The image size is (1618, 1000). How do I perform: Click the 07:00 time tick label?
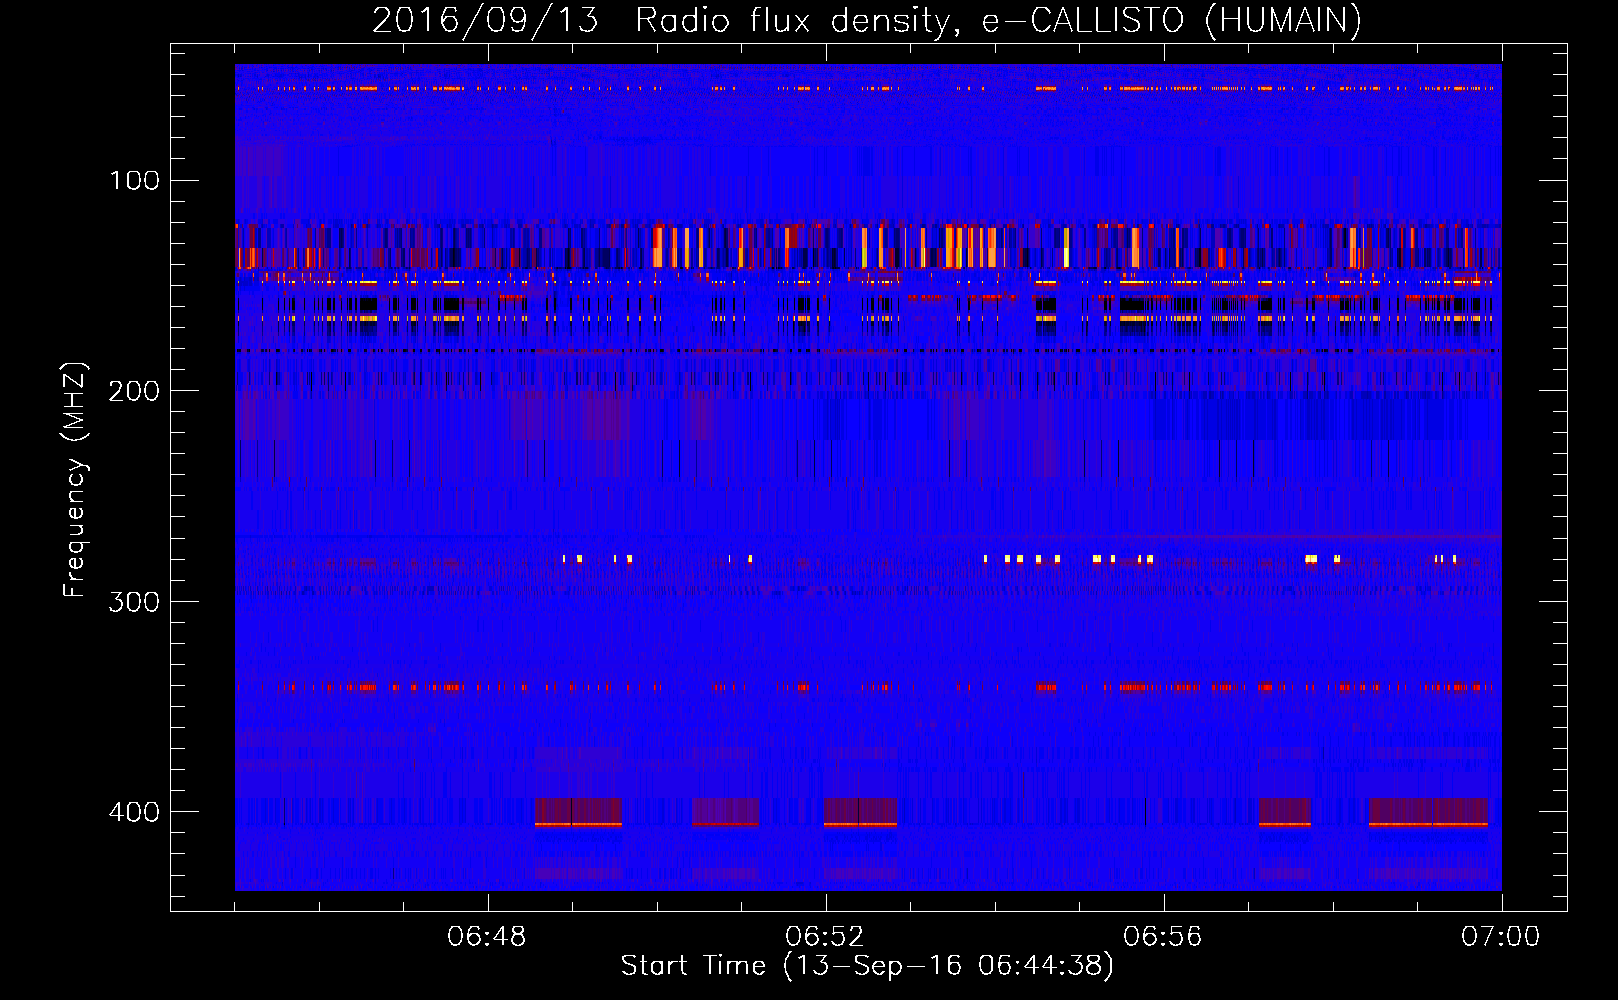point(1501,937)
